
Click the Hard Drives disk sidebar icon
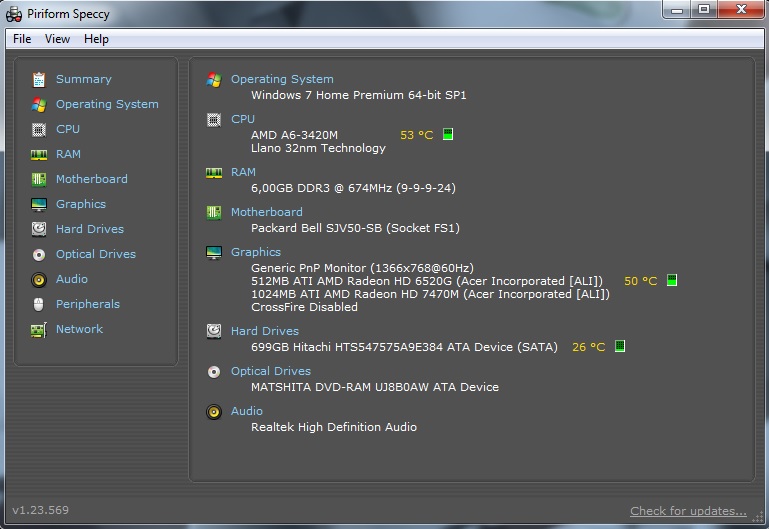39,229
